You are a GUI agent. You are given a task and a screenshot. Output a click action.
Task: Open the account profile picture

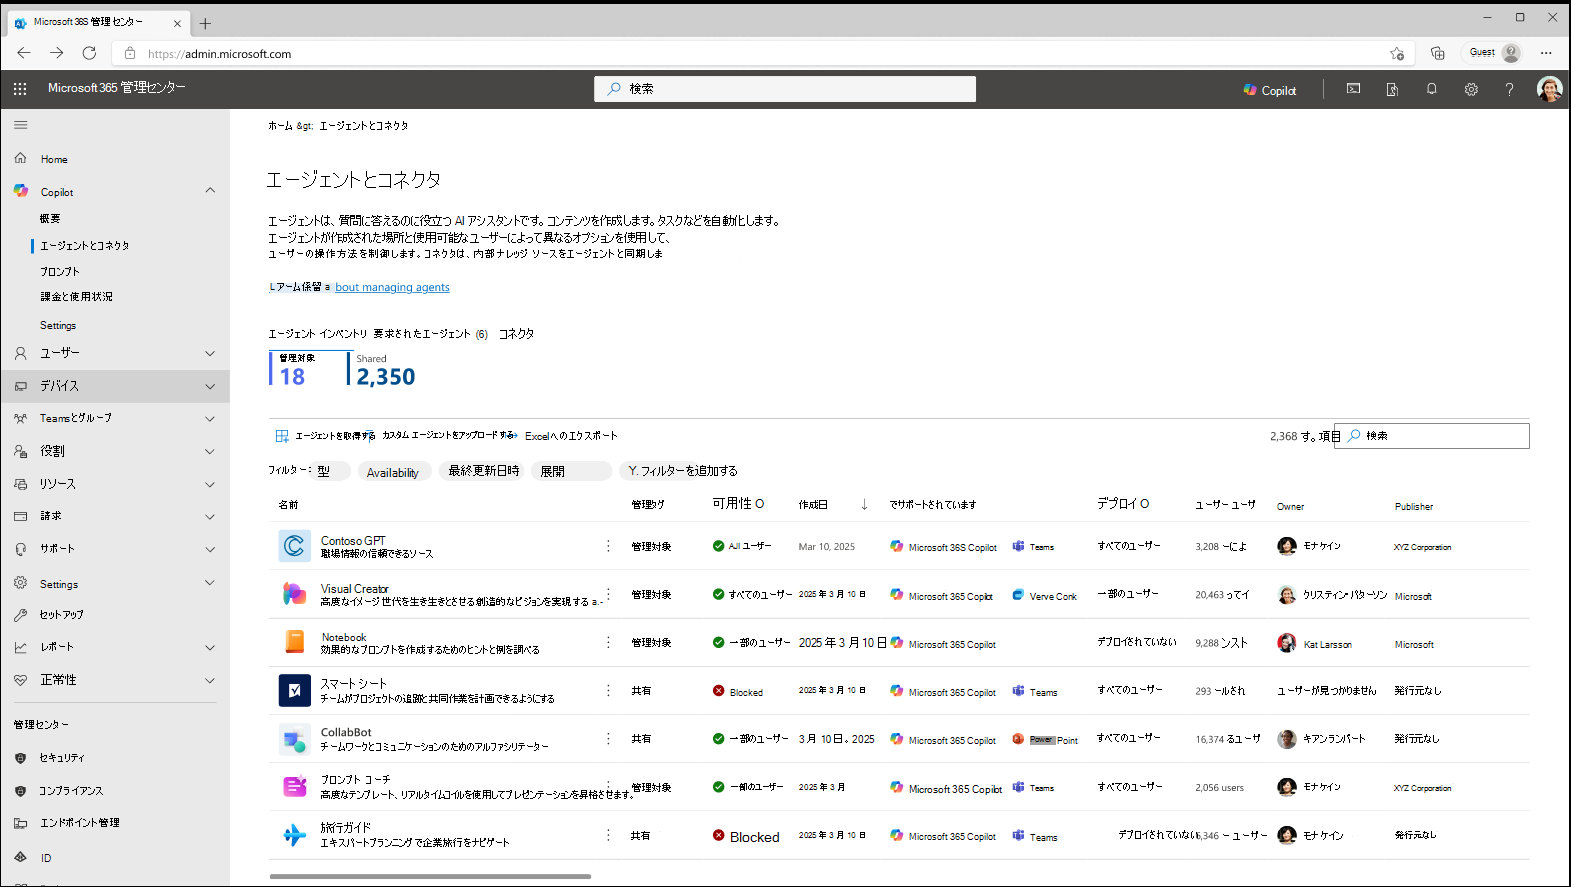pyautogui.click(x=1549, y=89)
